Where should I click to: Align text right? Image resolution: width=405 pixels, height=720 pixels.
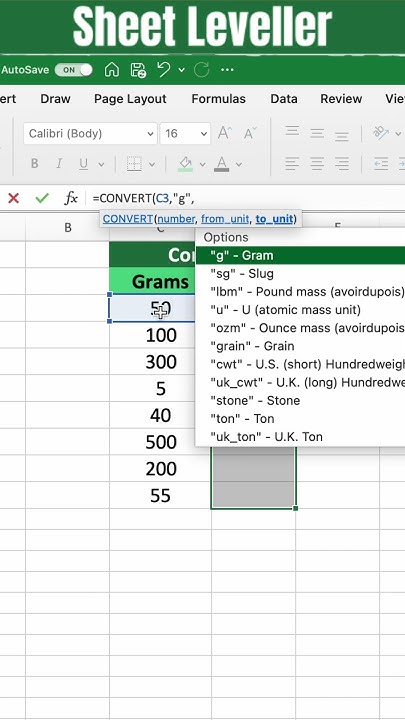point(341,163)
